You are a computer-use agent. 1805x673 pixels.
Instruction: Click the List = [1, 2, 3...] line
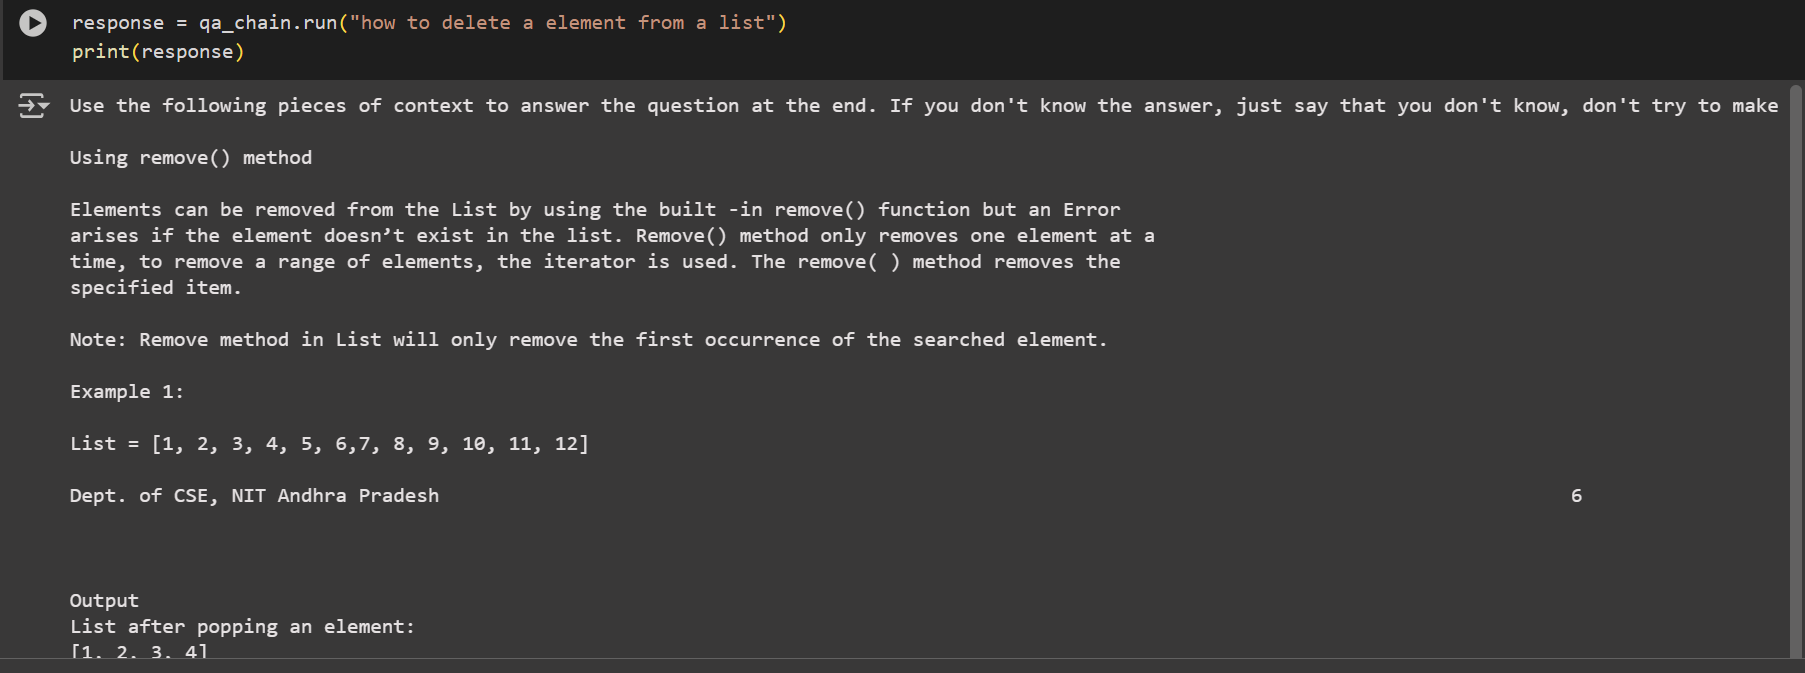click(329, 444)
